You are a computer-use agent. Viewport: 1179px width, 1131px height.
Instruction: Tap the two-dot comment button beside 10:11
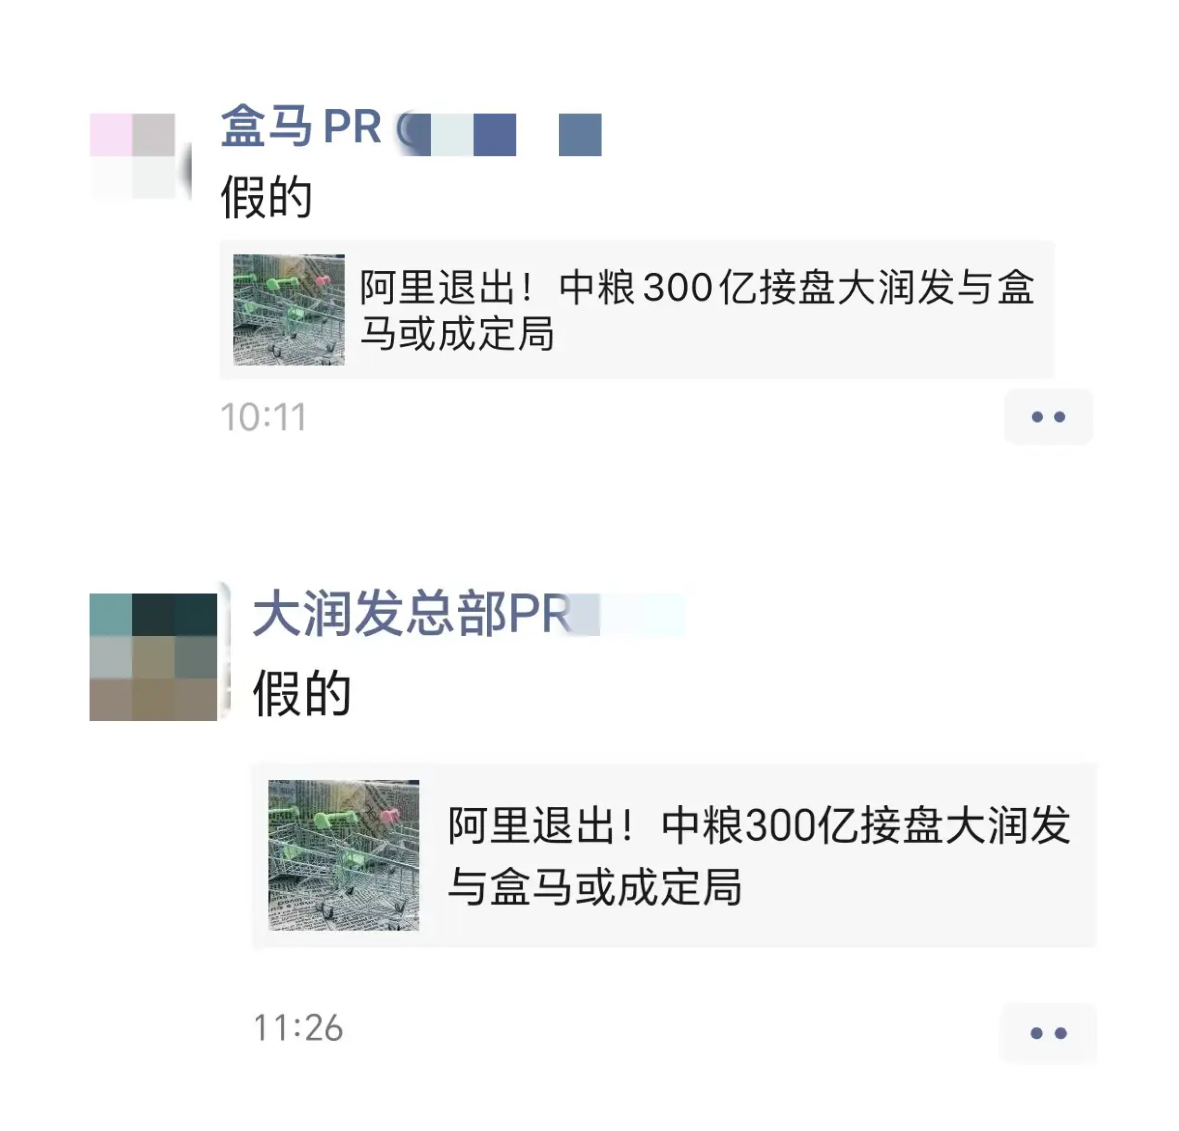[x=1048, y=417]
